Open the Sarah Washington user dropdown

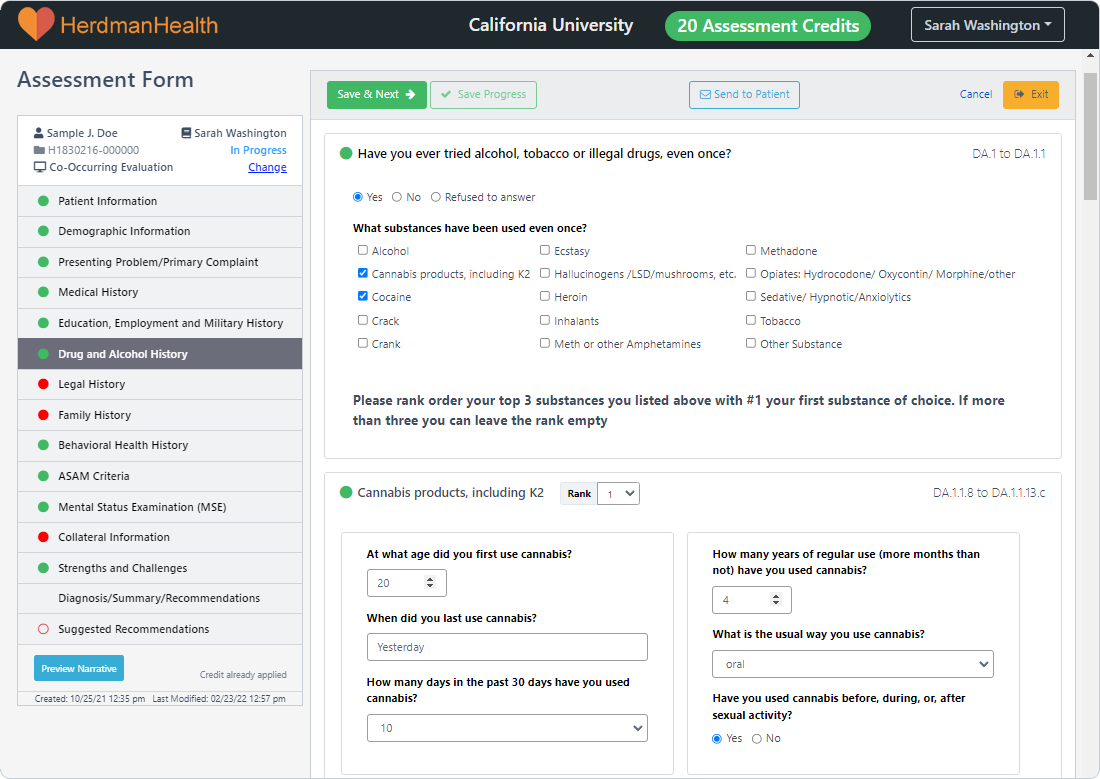987,25
